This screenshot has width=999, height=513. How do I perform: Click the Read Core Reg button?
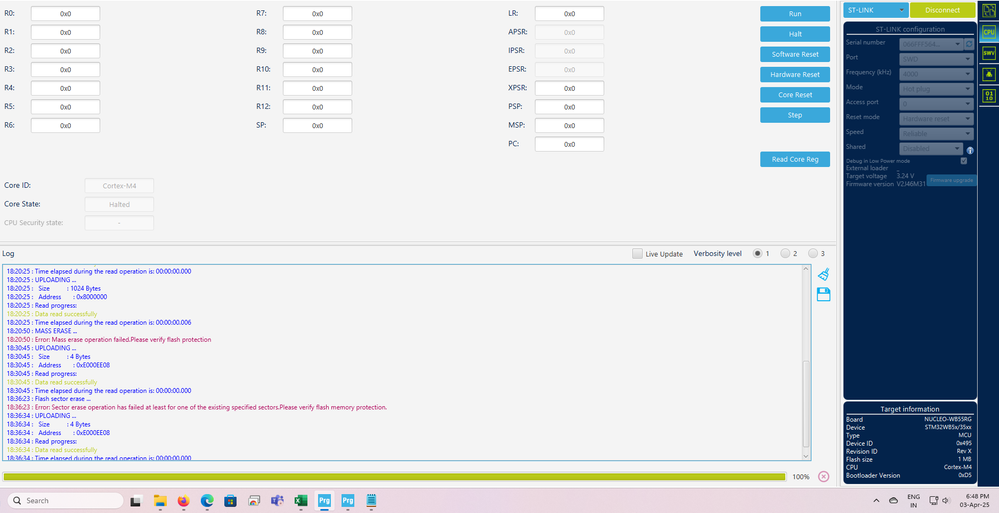(795, 159)
